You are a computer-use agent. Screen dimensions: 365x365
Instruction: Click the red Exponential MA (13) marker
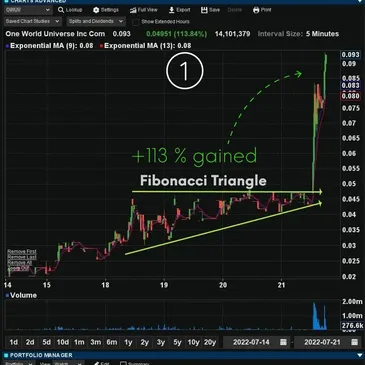[x=101, y=46]
